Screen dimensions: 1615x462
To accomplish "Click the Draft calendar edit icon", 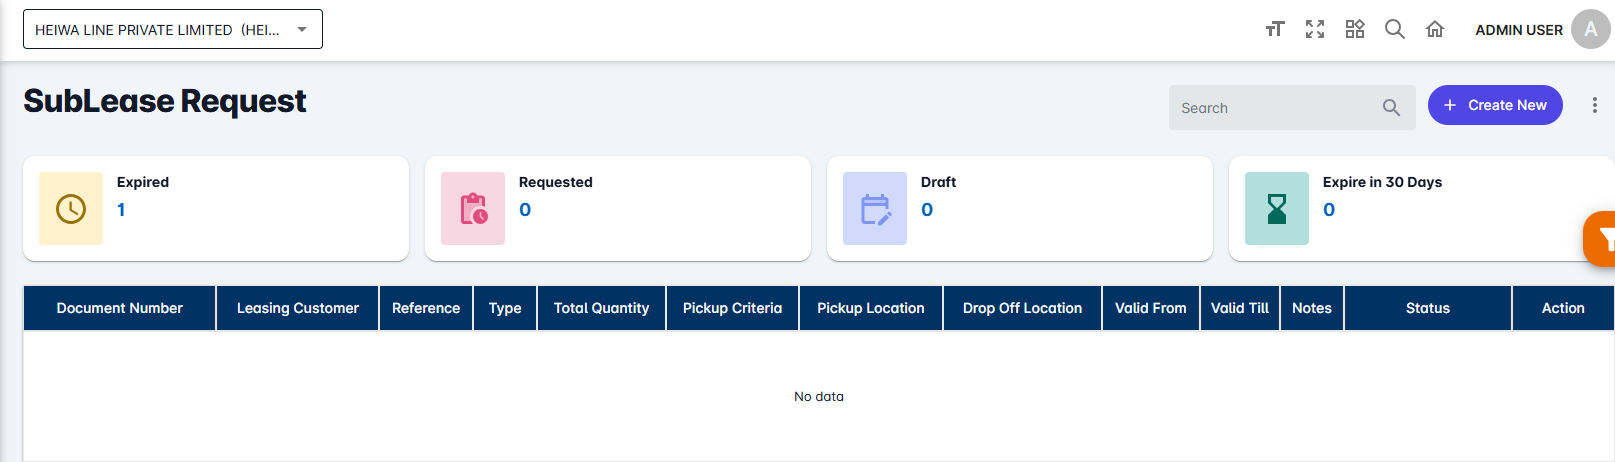I will click(875, 208).
